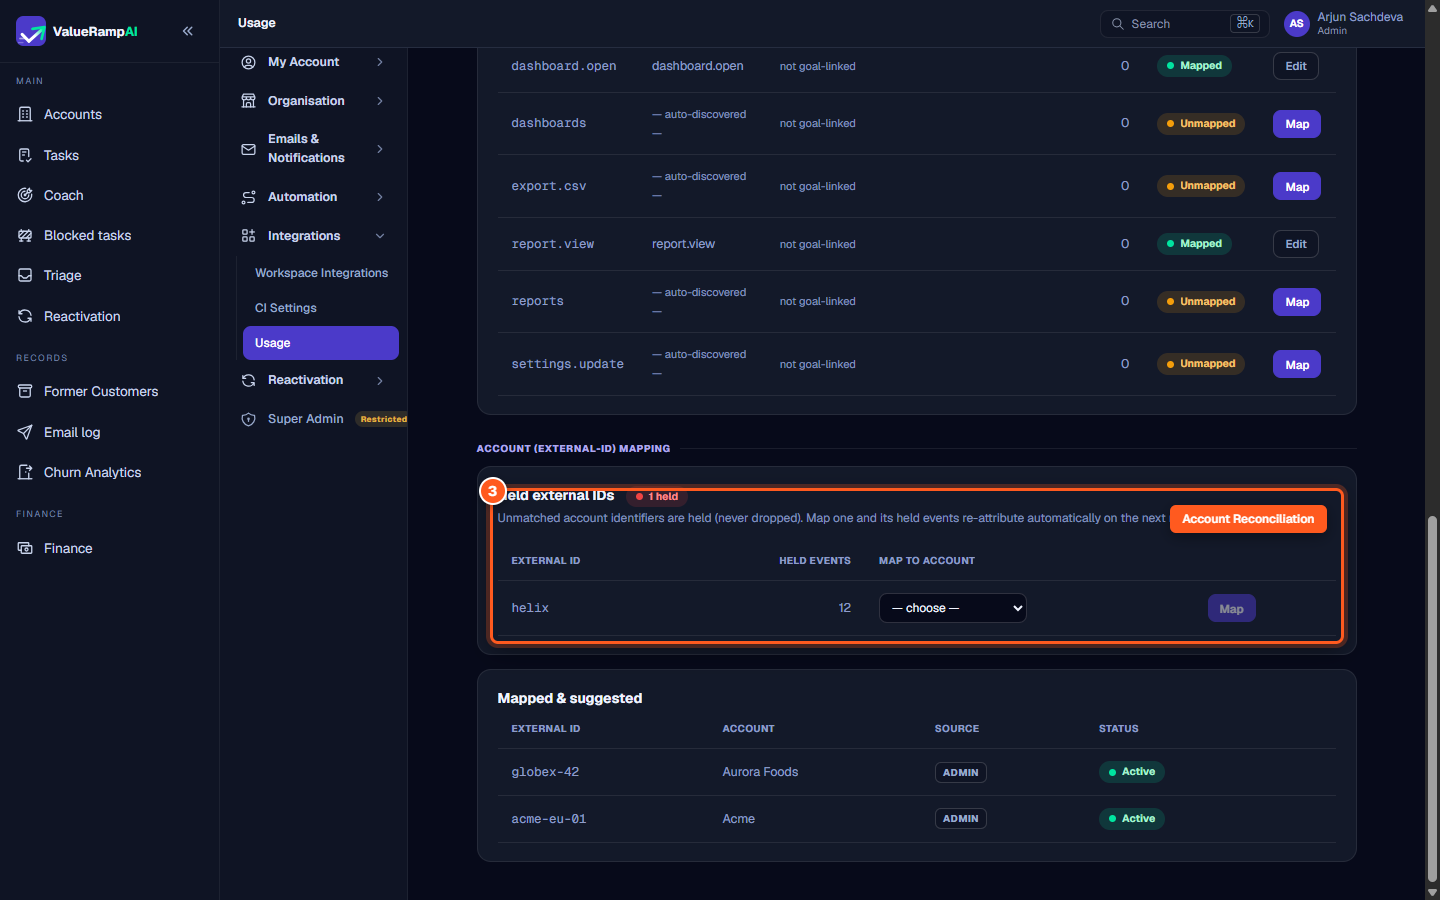Viewport: 1440px width, 900px height.
Task: Click the Account Reconciliation button
Action: (x=1248, y=519)
